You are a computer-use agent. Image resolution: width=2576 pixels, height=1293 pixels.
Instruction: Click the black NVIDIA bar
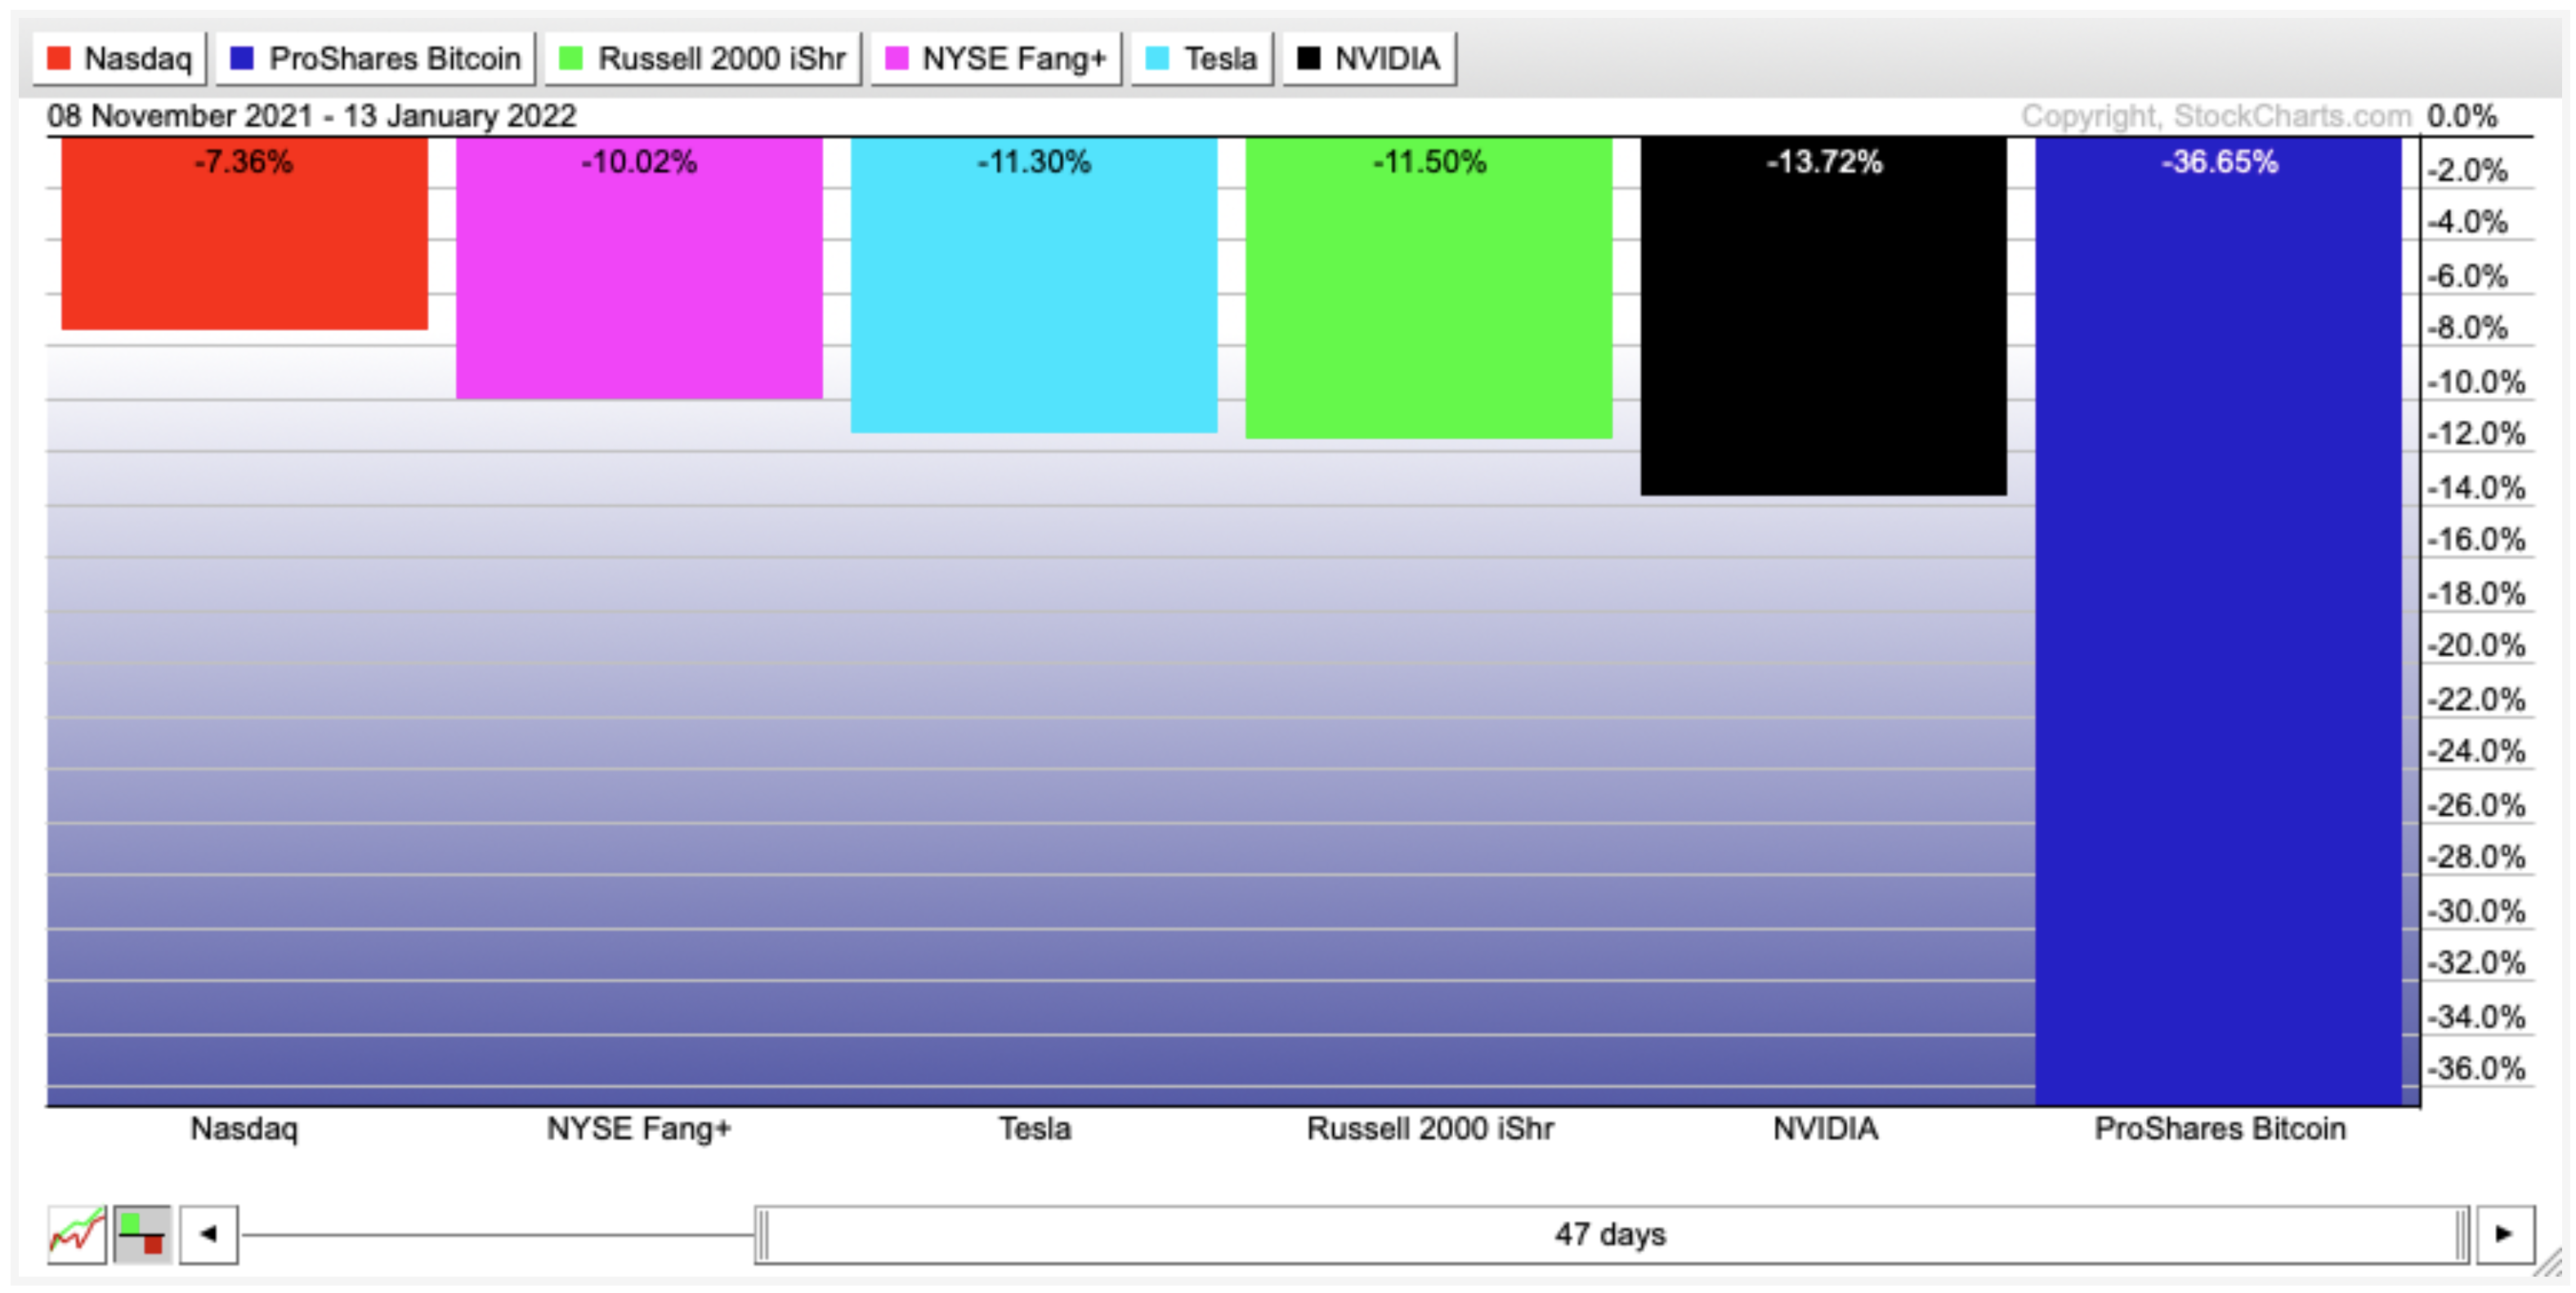tap(1824, 316)
